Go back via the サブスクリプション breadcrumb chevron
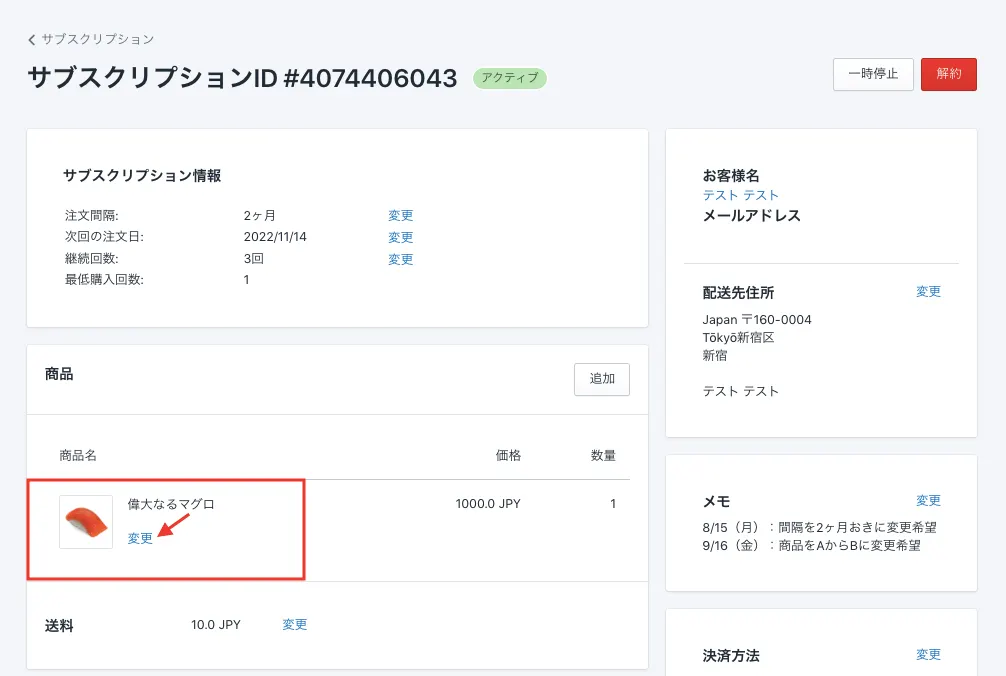This screenshot has width=1006, height=676. click(31, 40)
